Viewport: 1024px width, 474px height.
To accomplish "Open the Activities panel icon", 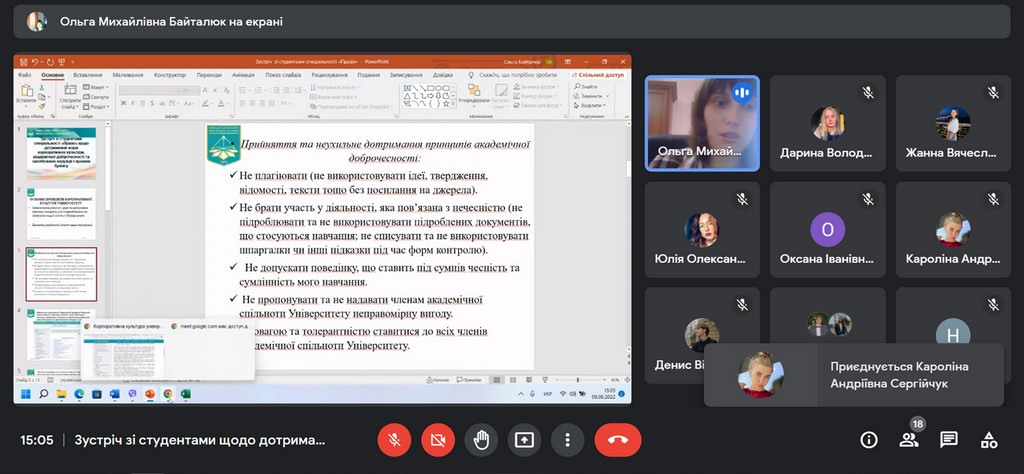I will click(989, 440).
